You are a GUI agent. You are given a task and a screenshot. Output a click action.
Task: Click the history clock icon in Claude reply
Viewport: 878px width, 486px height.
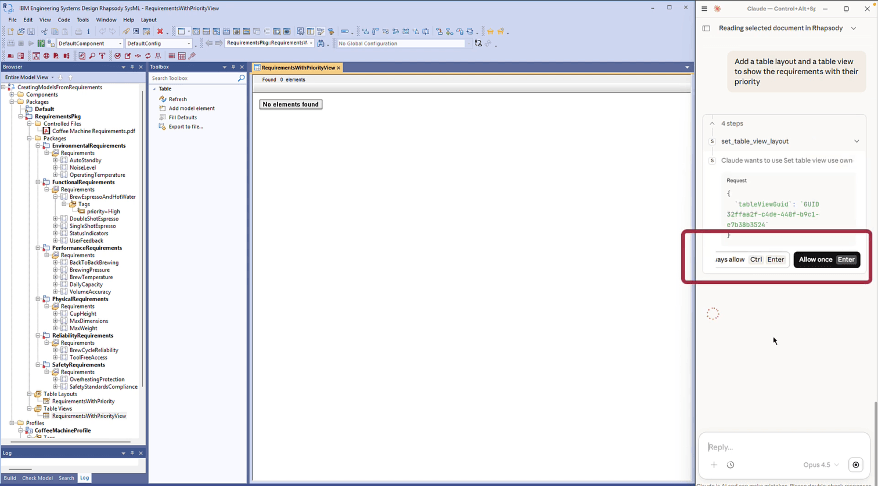point(730,465)
